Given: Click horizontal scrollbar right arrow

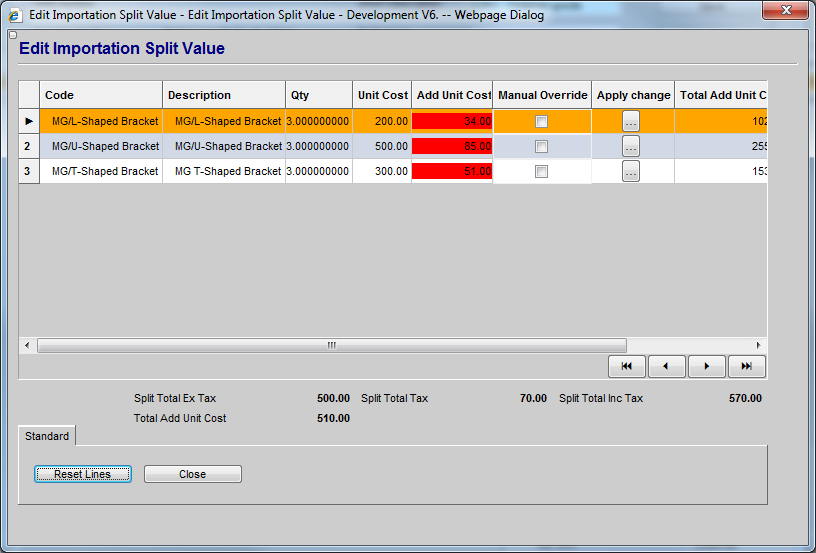Looking at the screenshot, I should [x=759, y=345].
